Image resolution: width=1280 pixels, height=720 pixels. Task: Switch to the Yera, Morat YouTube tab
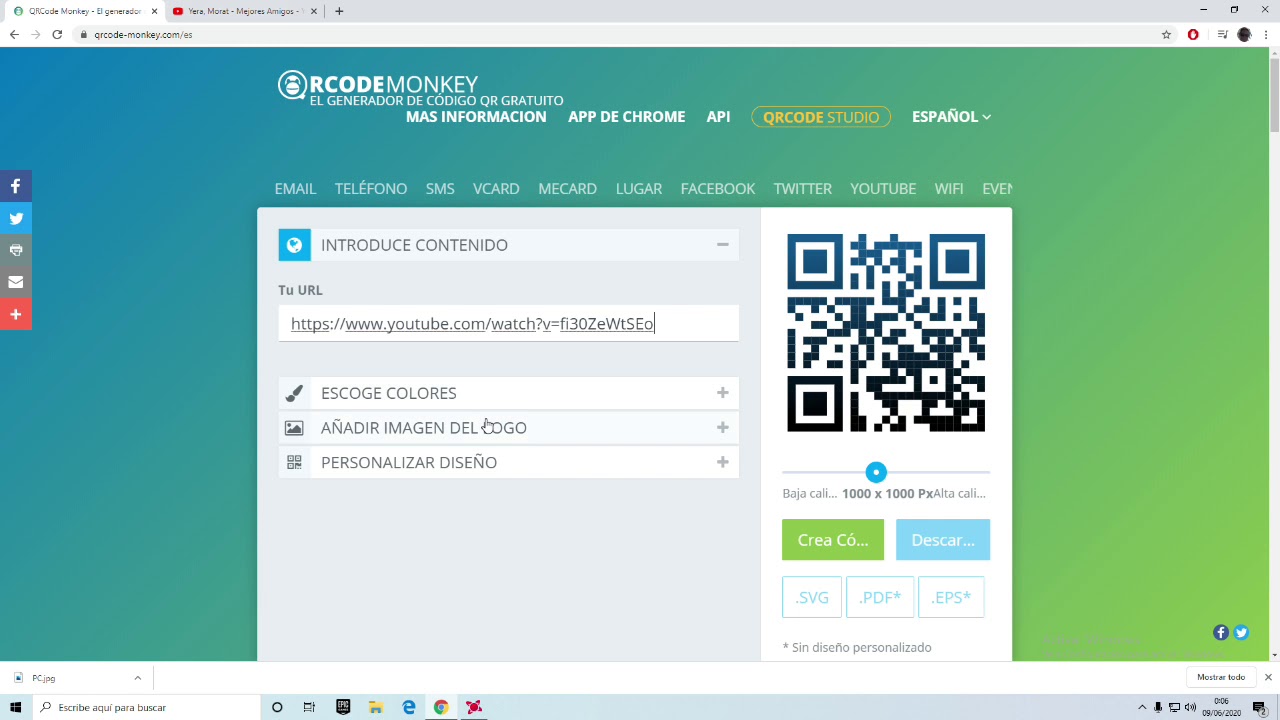[243, 11]
